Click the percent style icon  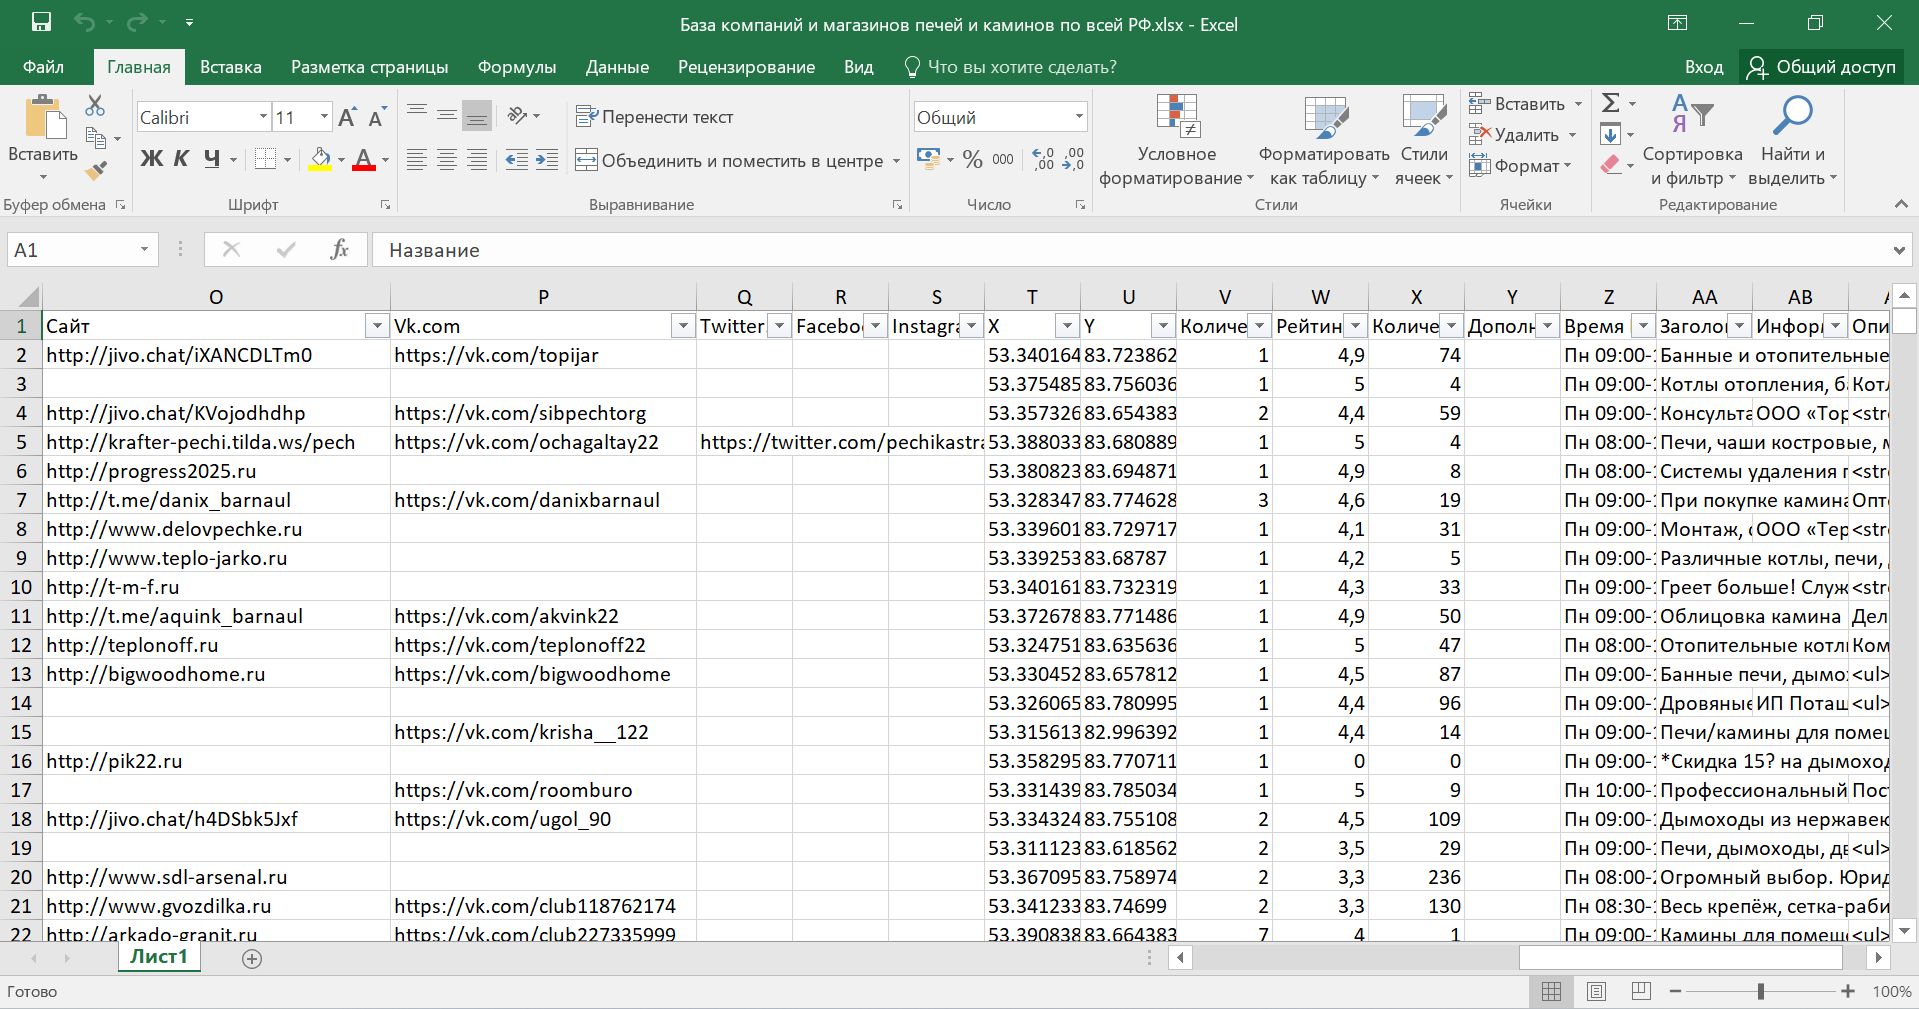click(972, 160)
